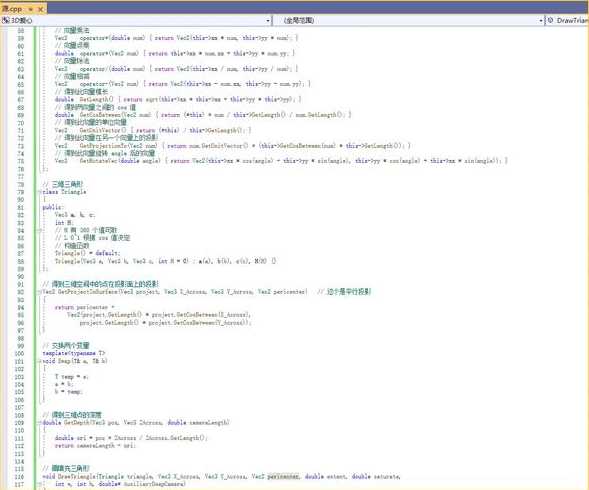Click the b = temp; line
This screenshot has height=490, width=589.
click(x=68, y=392)
